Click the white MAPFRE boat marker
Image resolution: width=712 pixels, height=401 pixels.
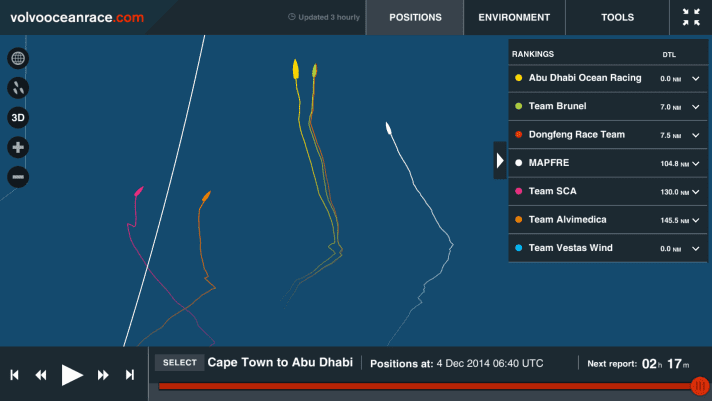coord(389,129)
